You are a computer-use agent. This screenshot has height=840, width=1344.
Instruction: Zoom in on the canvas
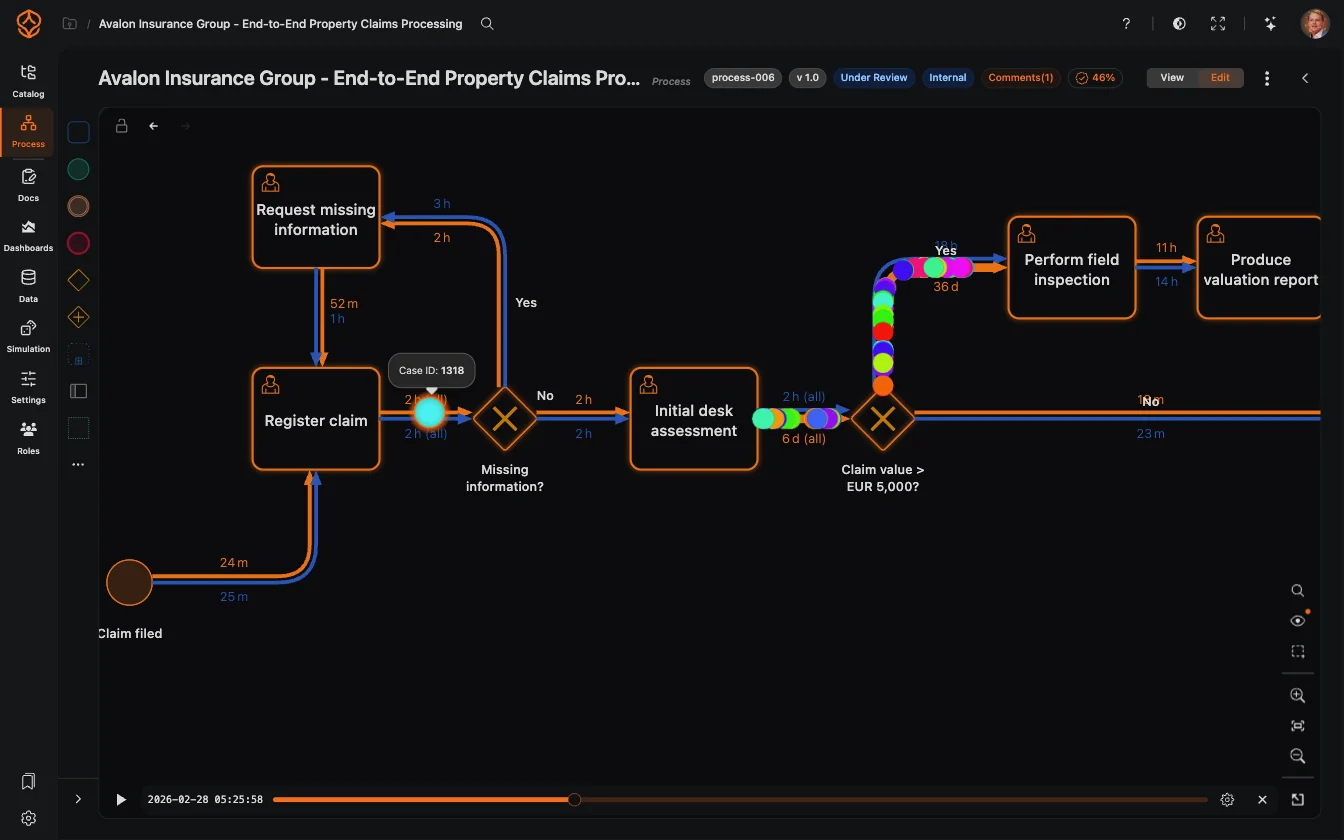pos(1297,695)
